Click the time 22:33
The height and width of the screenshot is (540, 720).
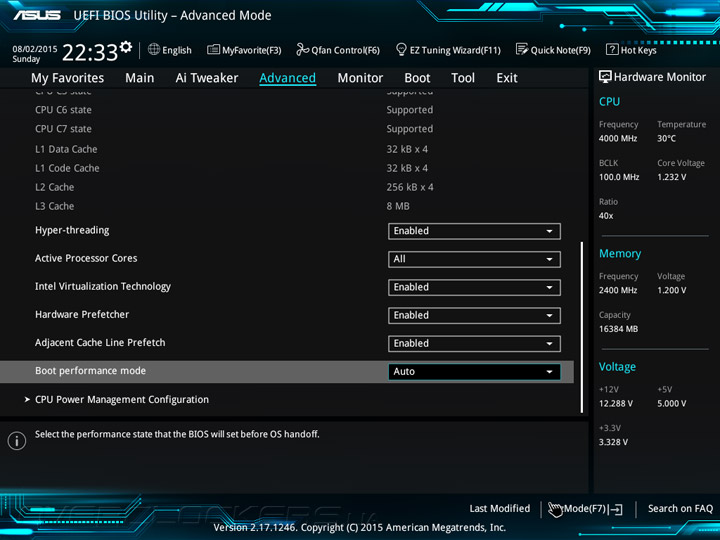click(x=90, y=52)
